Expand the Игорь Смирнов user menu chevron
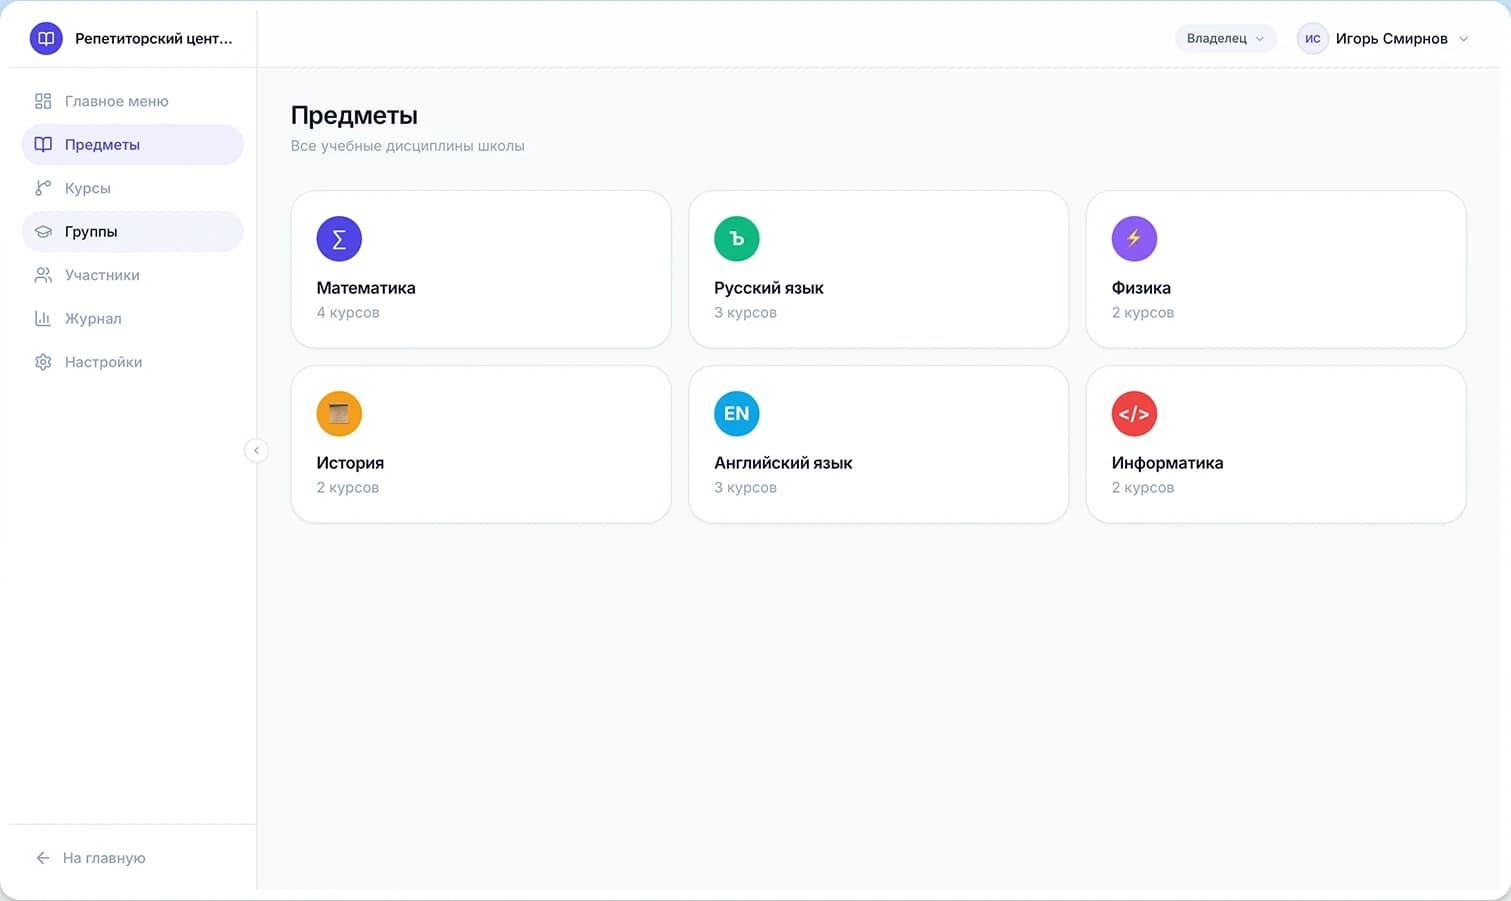The width and height of the screenshot is (1511, 901). (x=1464, y=39)
